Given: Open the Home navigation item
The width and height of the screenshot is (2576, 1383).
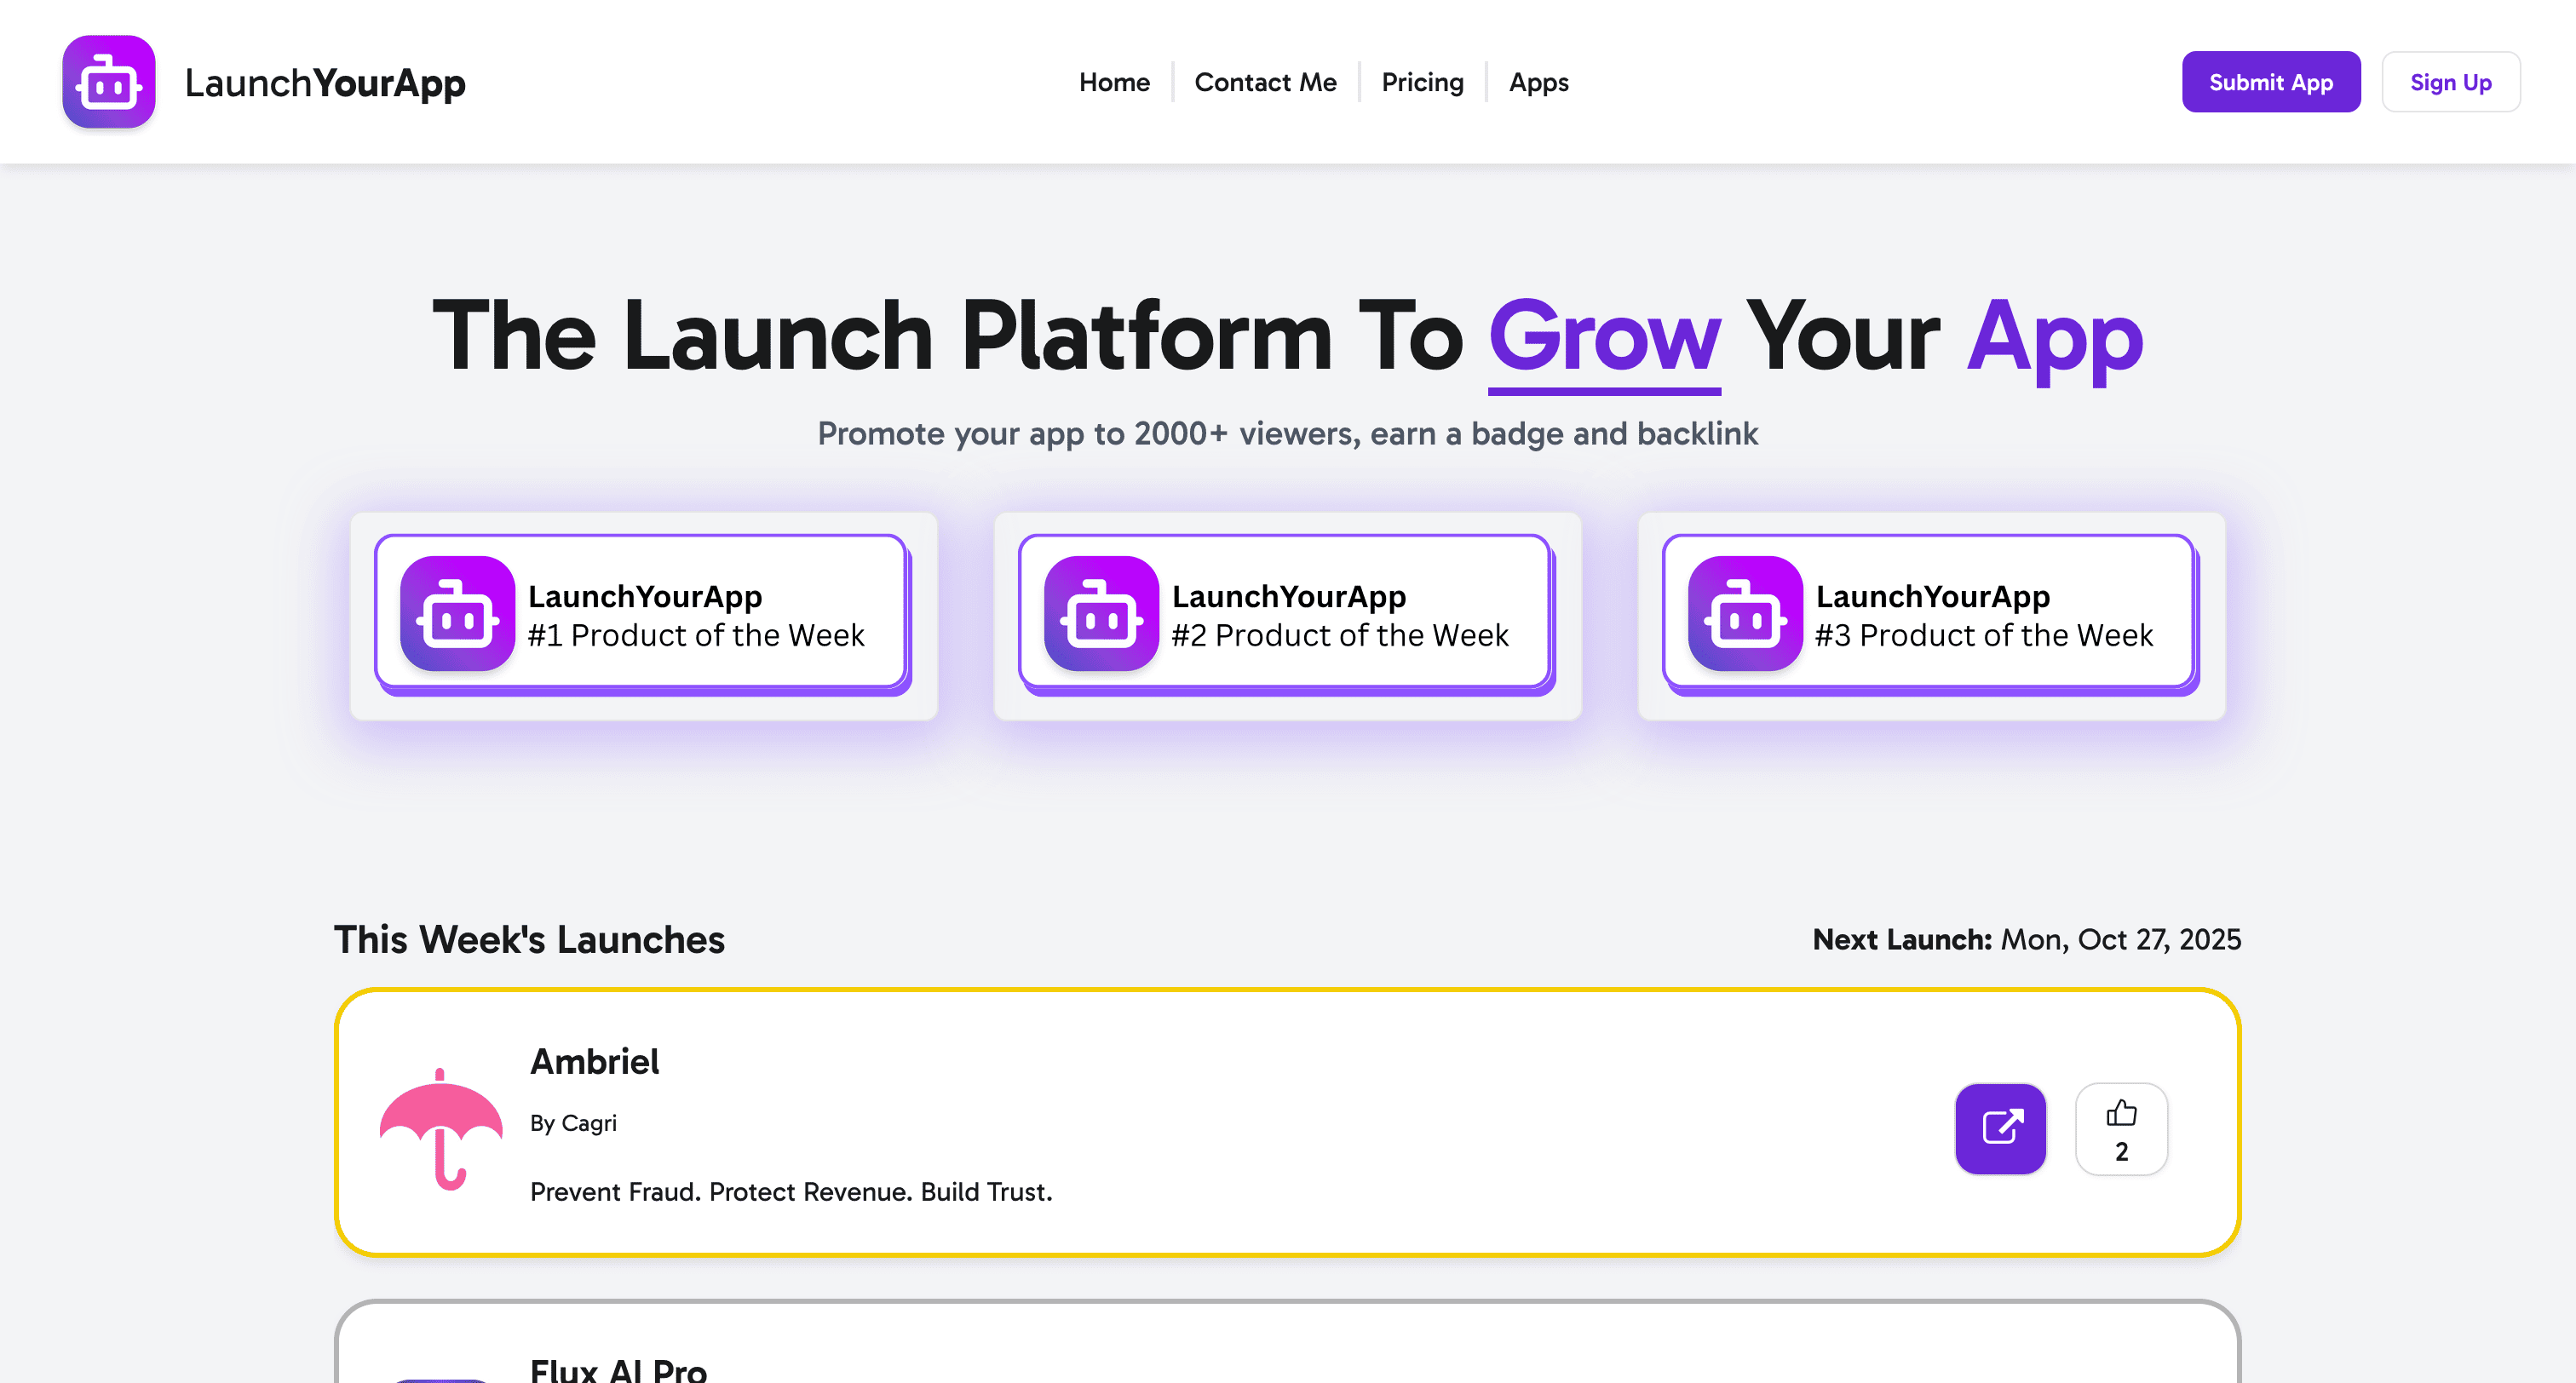Looking at the screenshot, I should (x=1114, y=82).
